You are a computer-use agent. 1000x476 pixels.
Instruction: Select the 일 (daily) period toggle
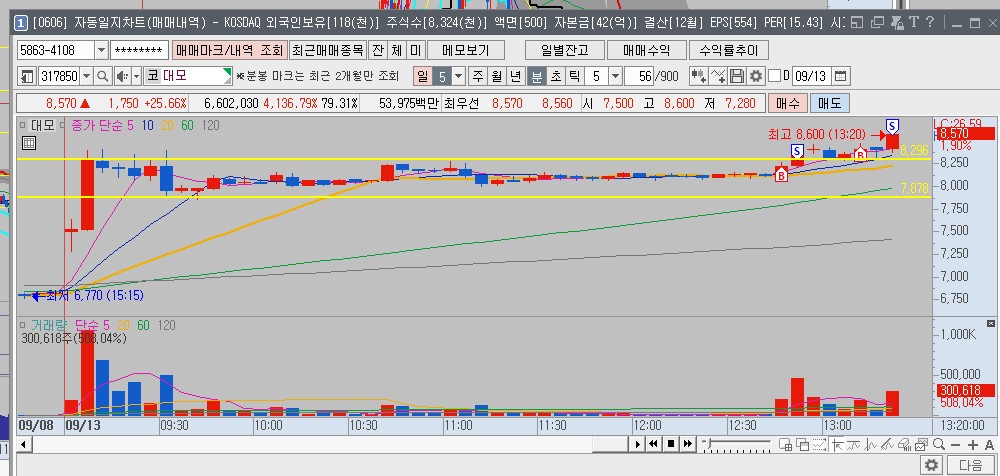pyautogui.click(x=422, y=76)
